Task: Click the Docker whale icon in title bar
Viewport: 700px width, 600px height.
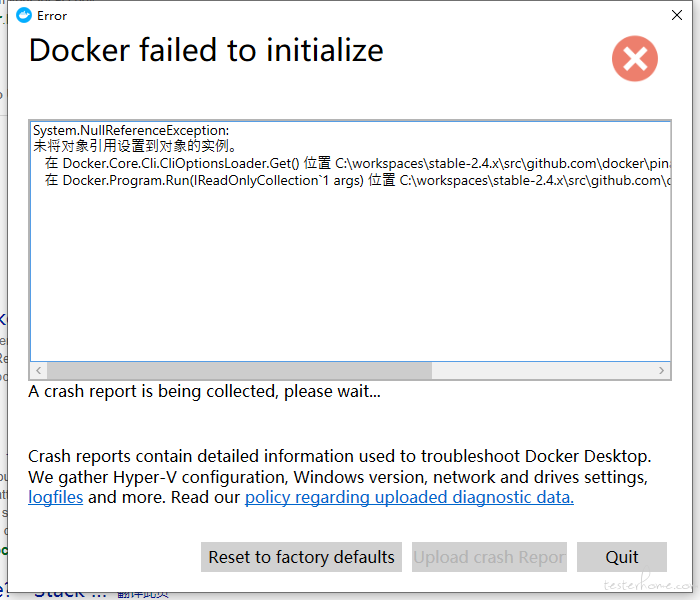Action: pos(24,15)
